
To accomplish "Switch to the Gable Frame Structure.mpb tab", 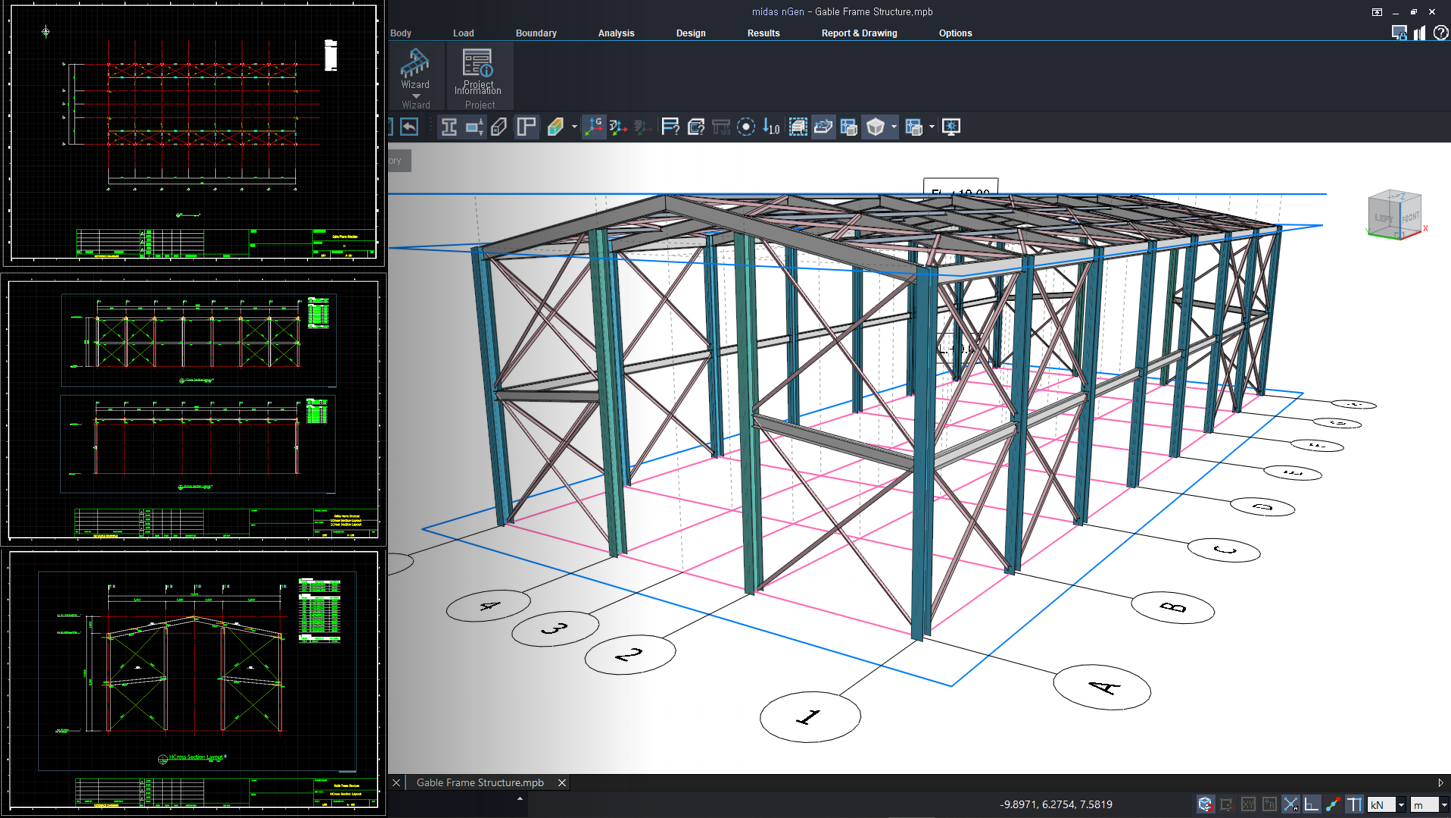I will click(x=480, y=783).
